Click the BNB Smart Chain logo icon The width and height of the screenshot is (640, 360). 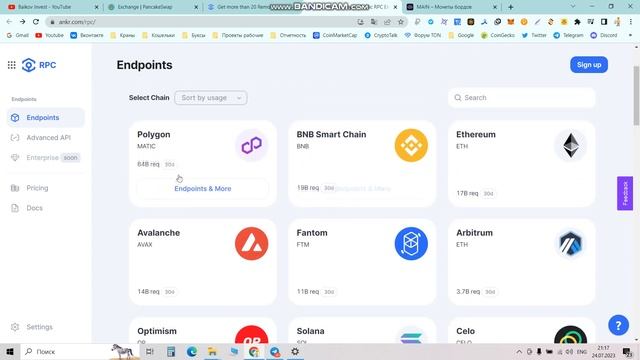click(411, 145)
